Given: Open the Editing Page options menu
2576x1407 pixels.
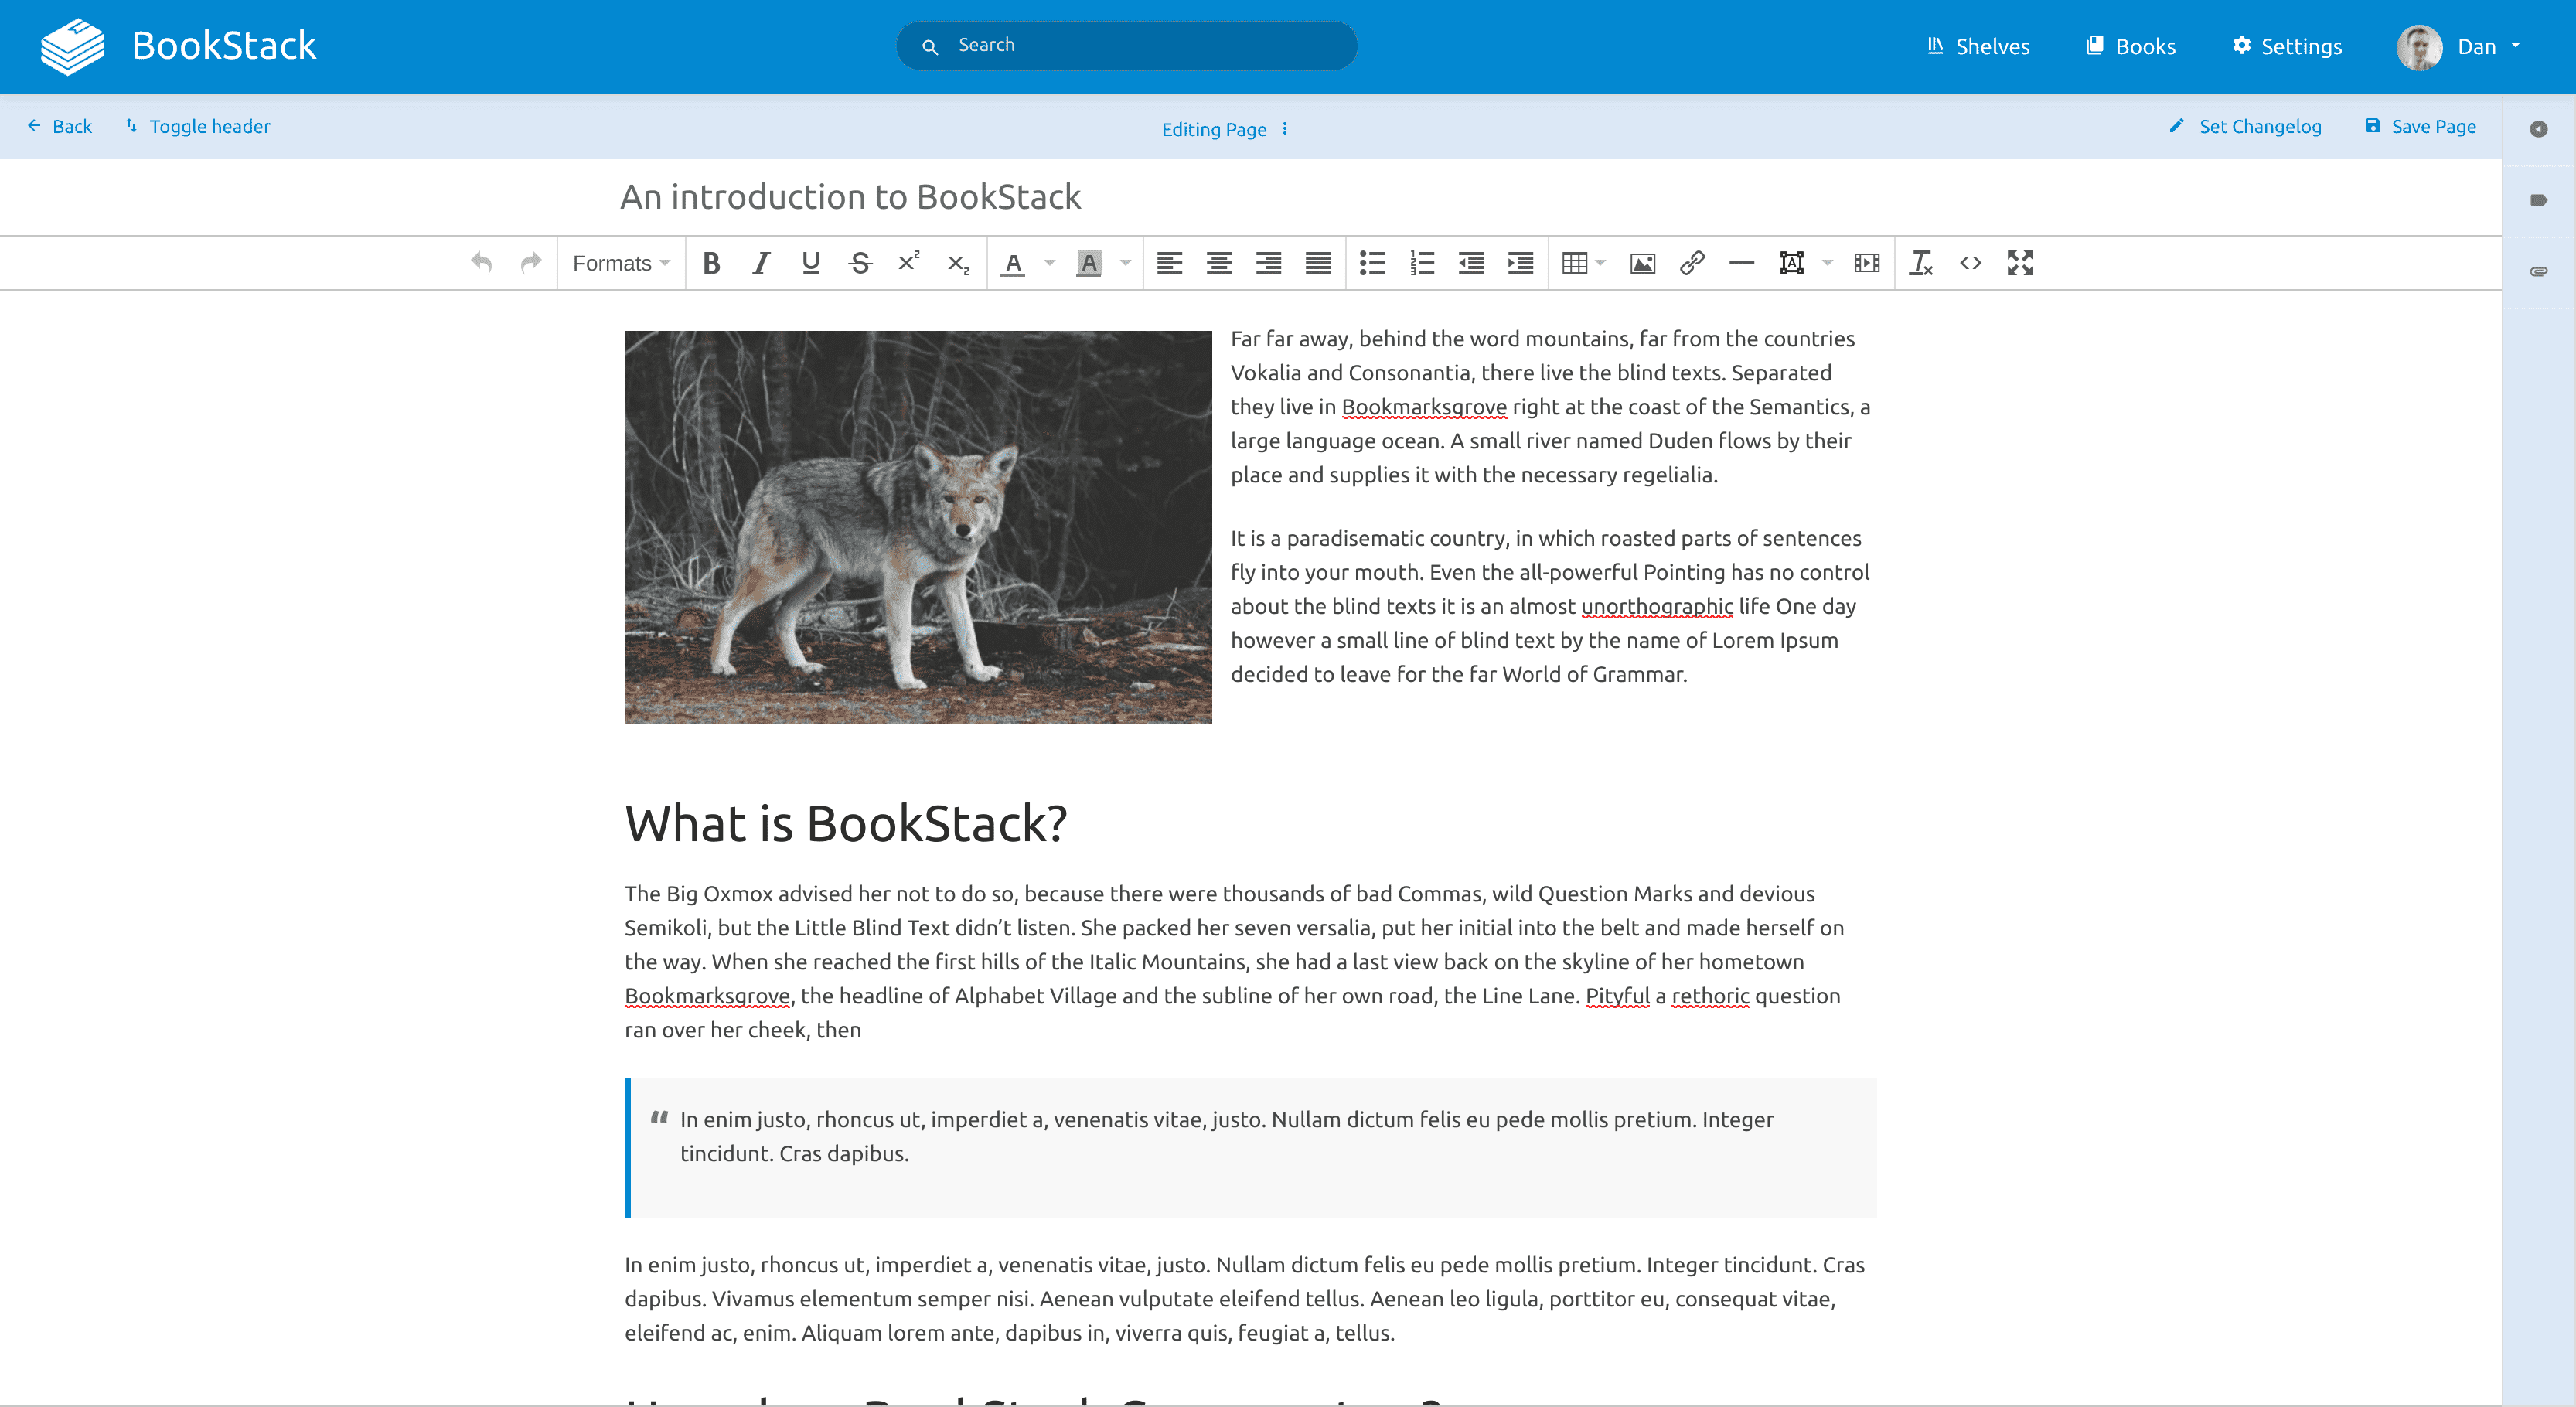Looking at the screenshot, I should point(1286,129).
